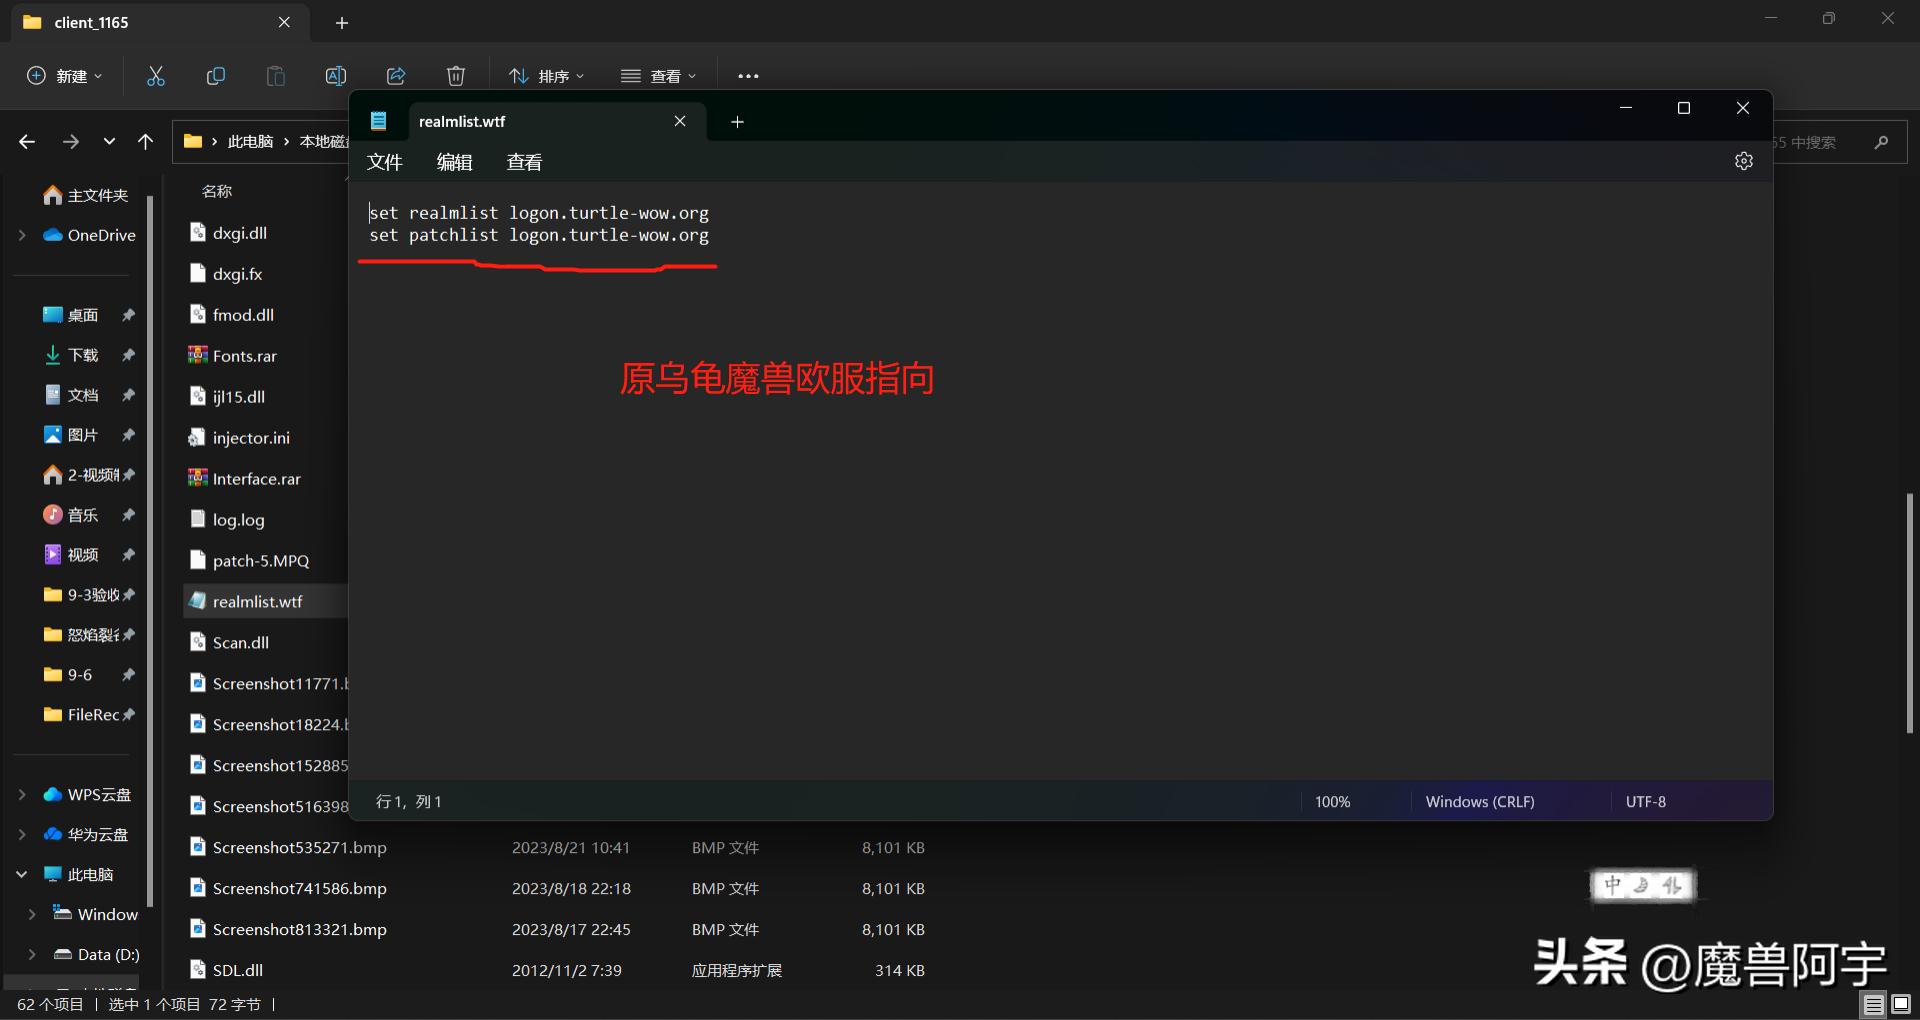Select the realmlist.wtf file in Explorer
This screenshot has height=1020, width=1920.
pyautogui.click(x=266, y=602)
